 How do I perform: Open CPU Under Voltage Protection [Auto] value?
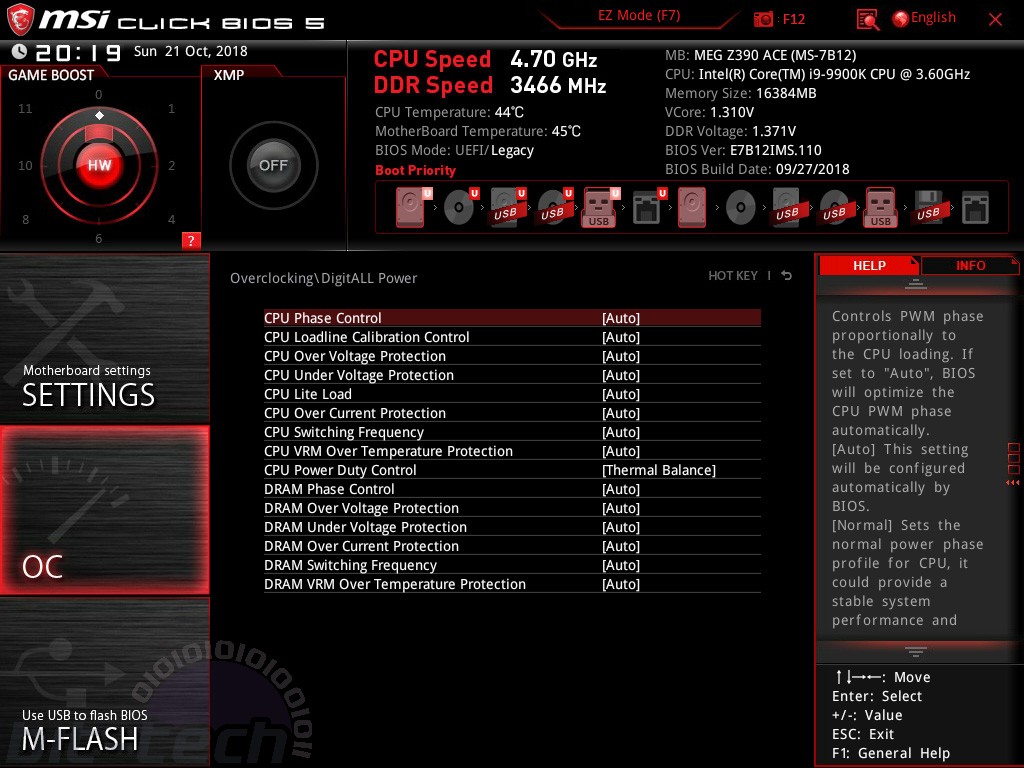(x=620, y=375)
